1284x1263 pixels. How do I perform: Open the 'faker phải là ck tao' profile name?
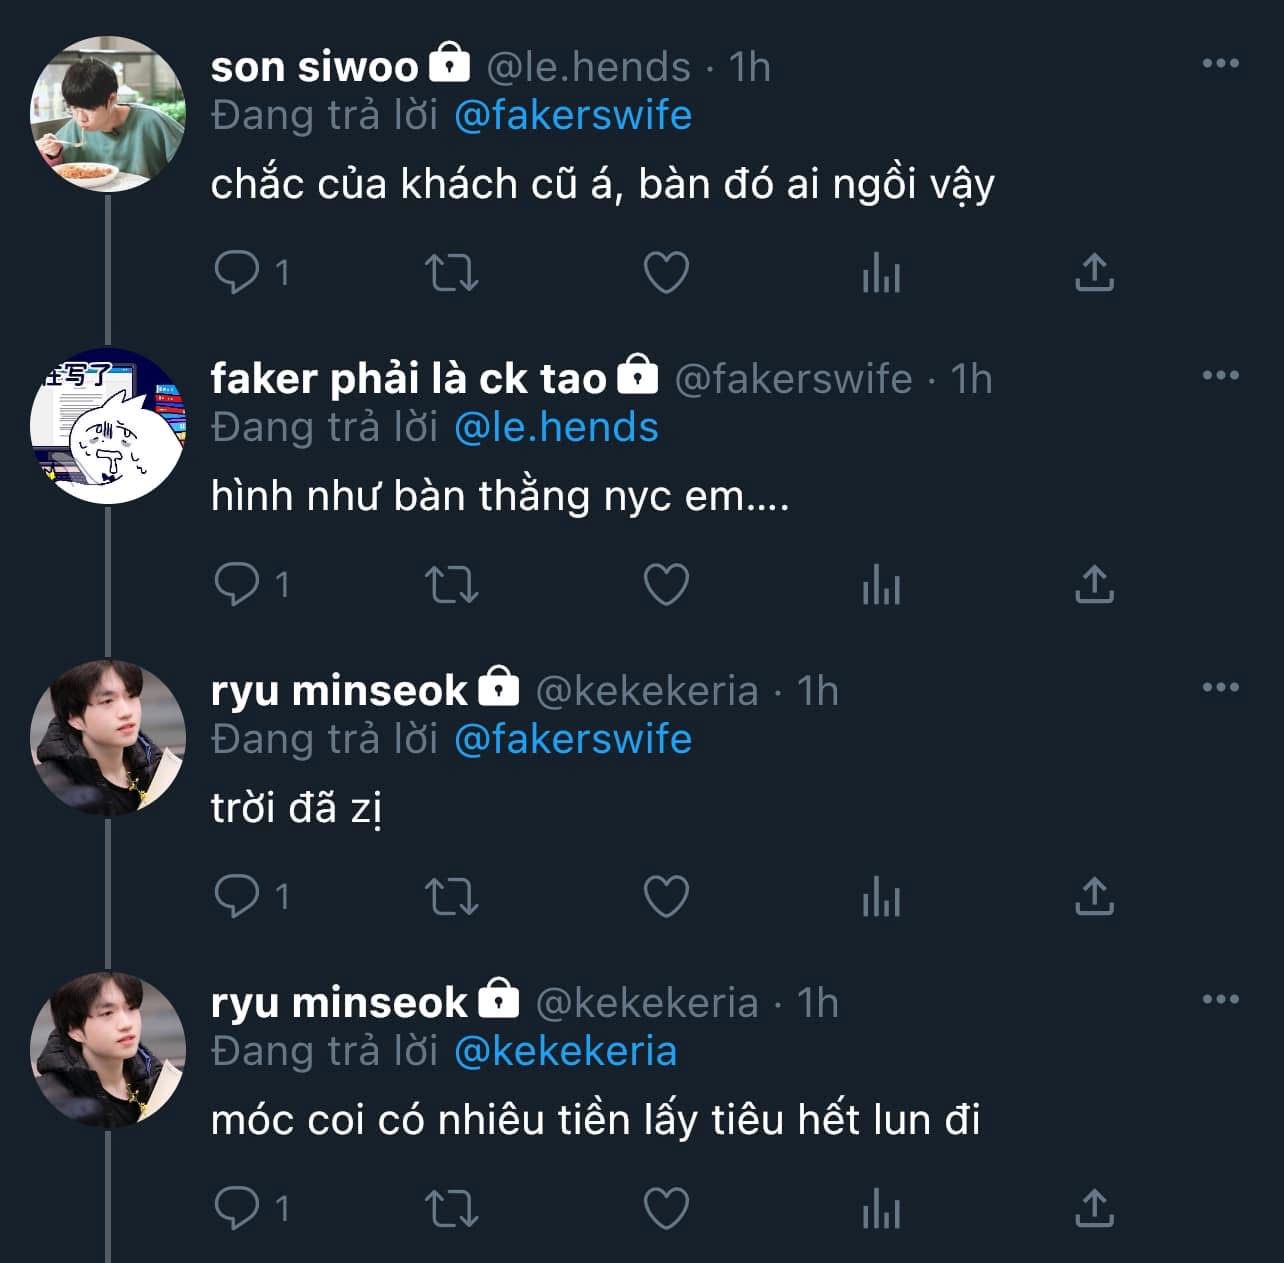click(408, 379)
